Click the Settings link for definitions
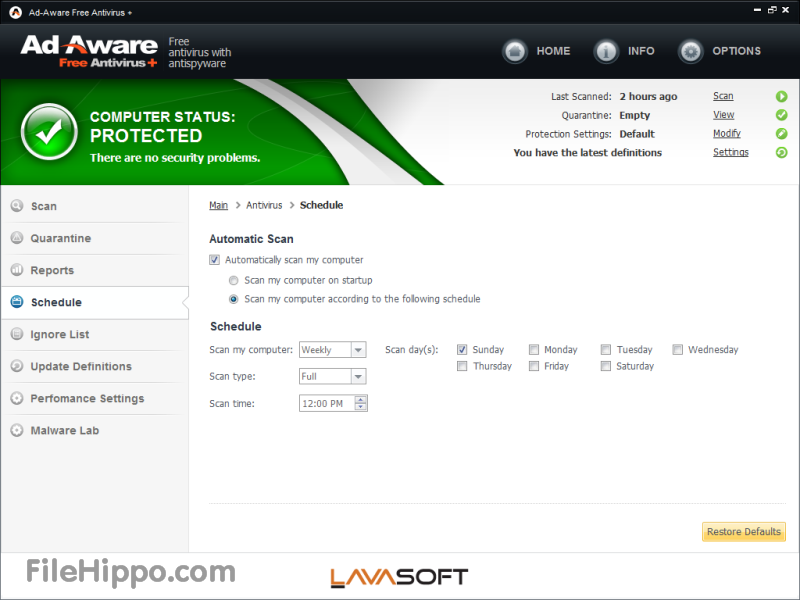The image size is (800, 600). tap(731, 152)
